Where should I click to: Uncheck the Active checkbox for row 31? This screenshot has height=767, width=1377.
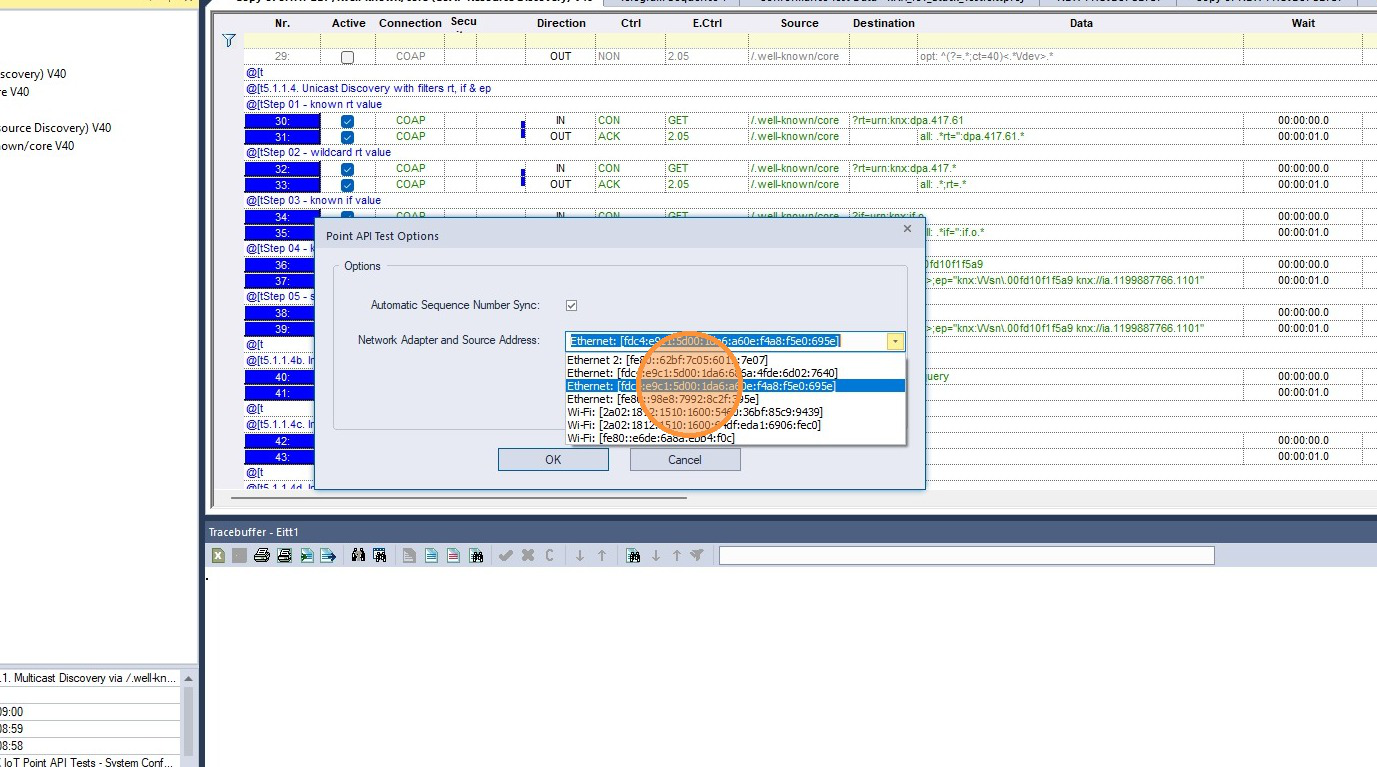point(347,137)
